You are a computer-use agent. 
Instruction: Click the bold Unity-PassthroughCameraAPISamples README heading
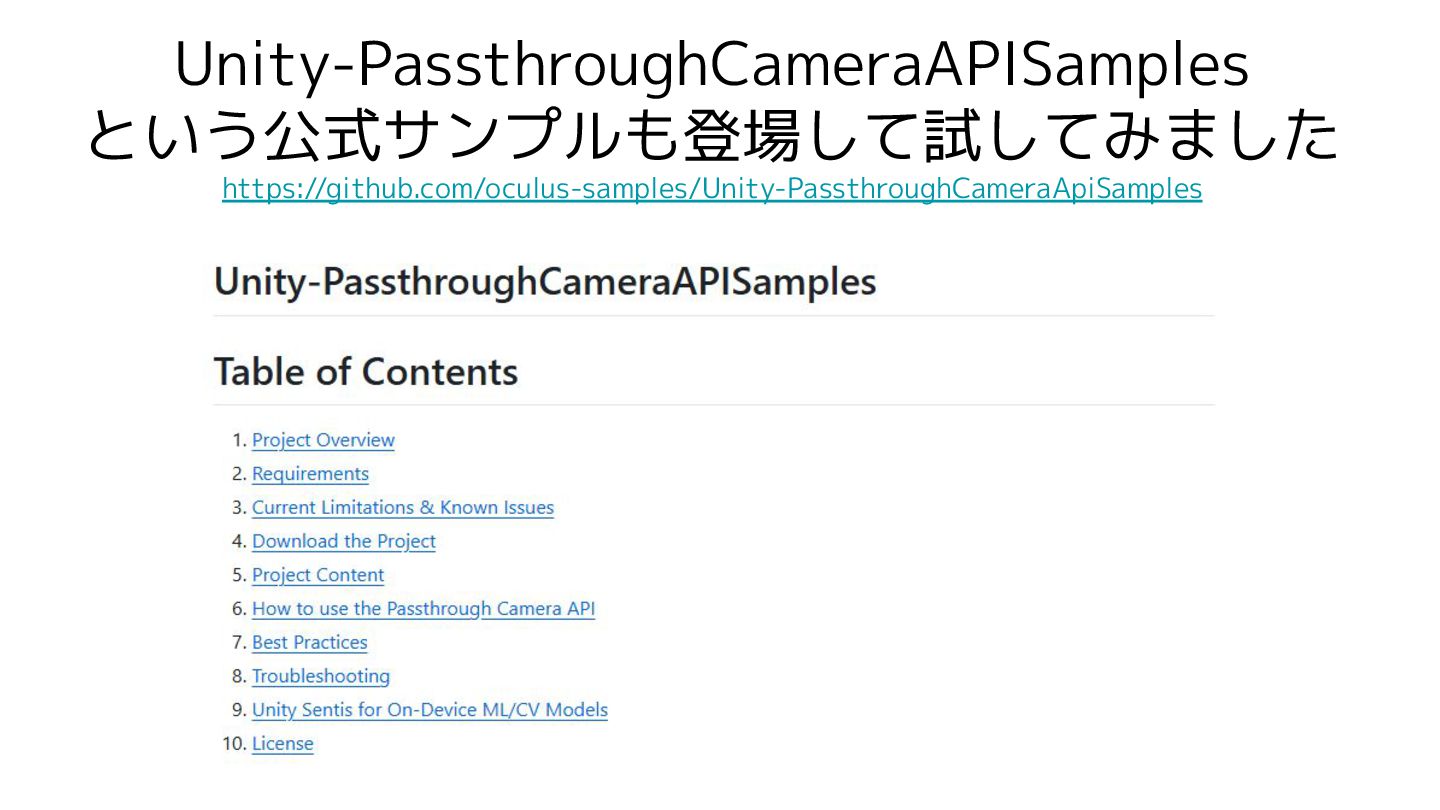pyautogui.click(x=545, y=282)
